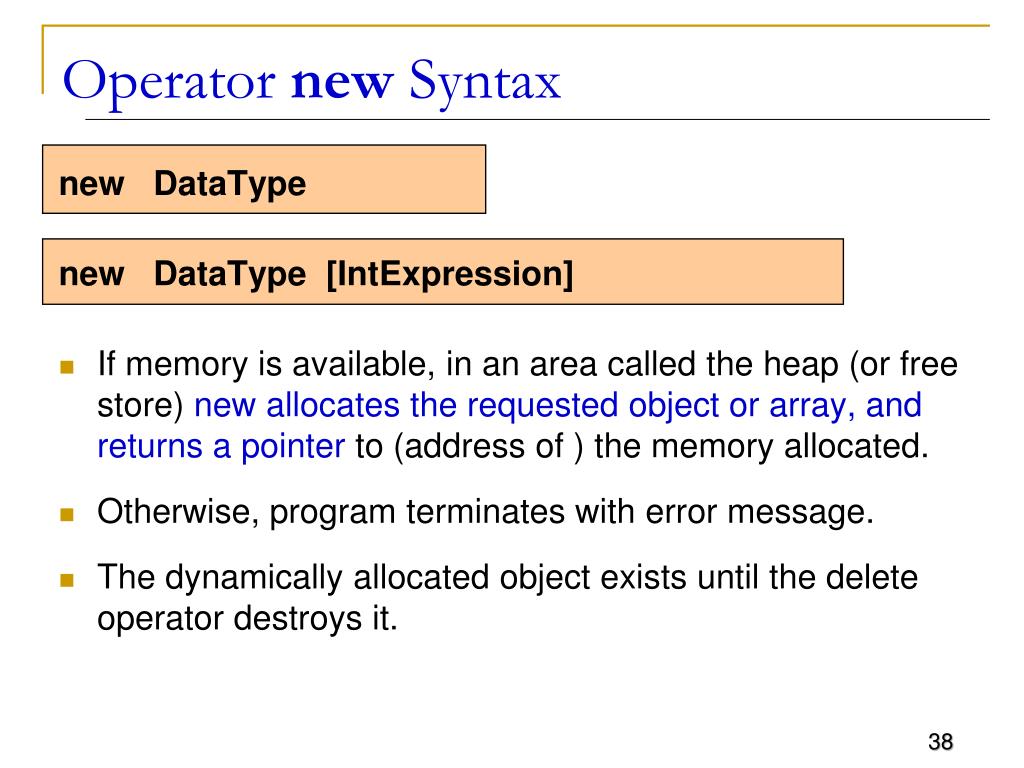Click the word "Syntax" in the title

pos(484,82)
